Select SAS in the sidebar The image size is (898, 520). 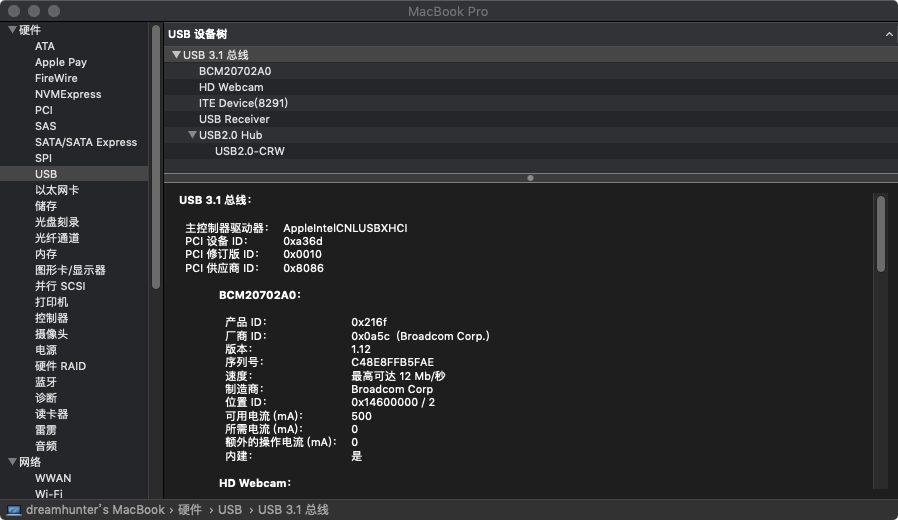tap(45, 127)
